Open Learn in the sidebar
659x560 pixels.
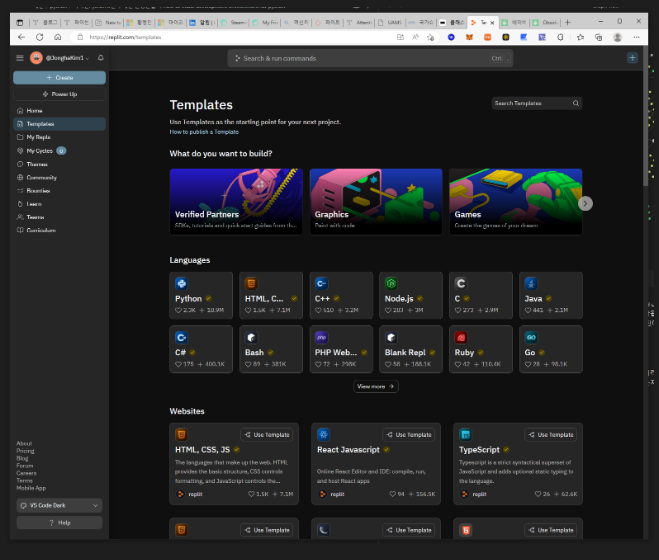tap(59, 204)
